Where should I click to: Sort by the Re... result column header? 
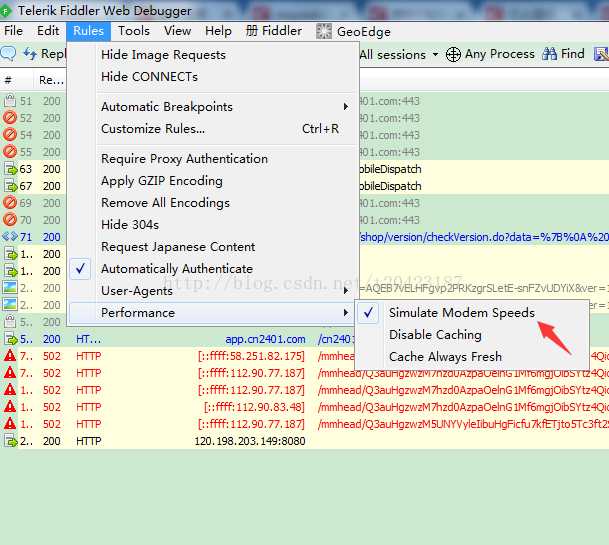tap(51, 80)
